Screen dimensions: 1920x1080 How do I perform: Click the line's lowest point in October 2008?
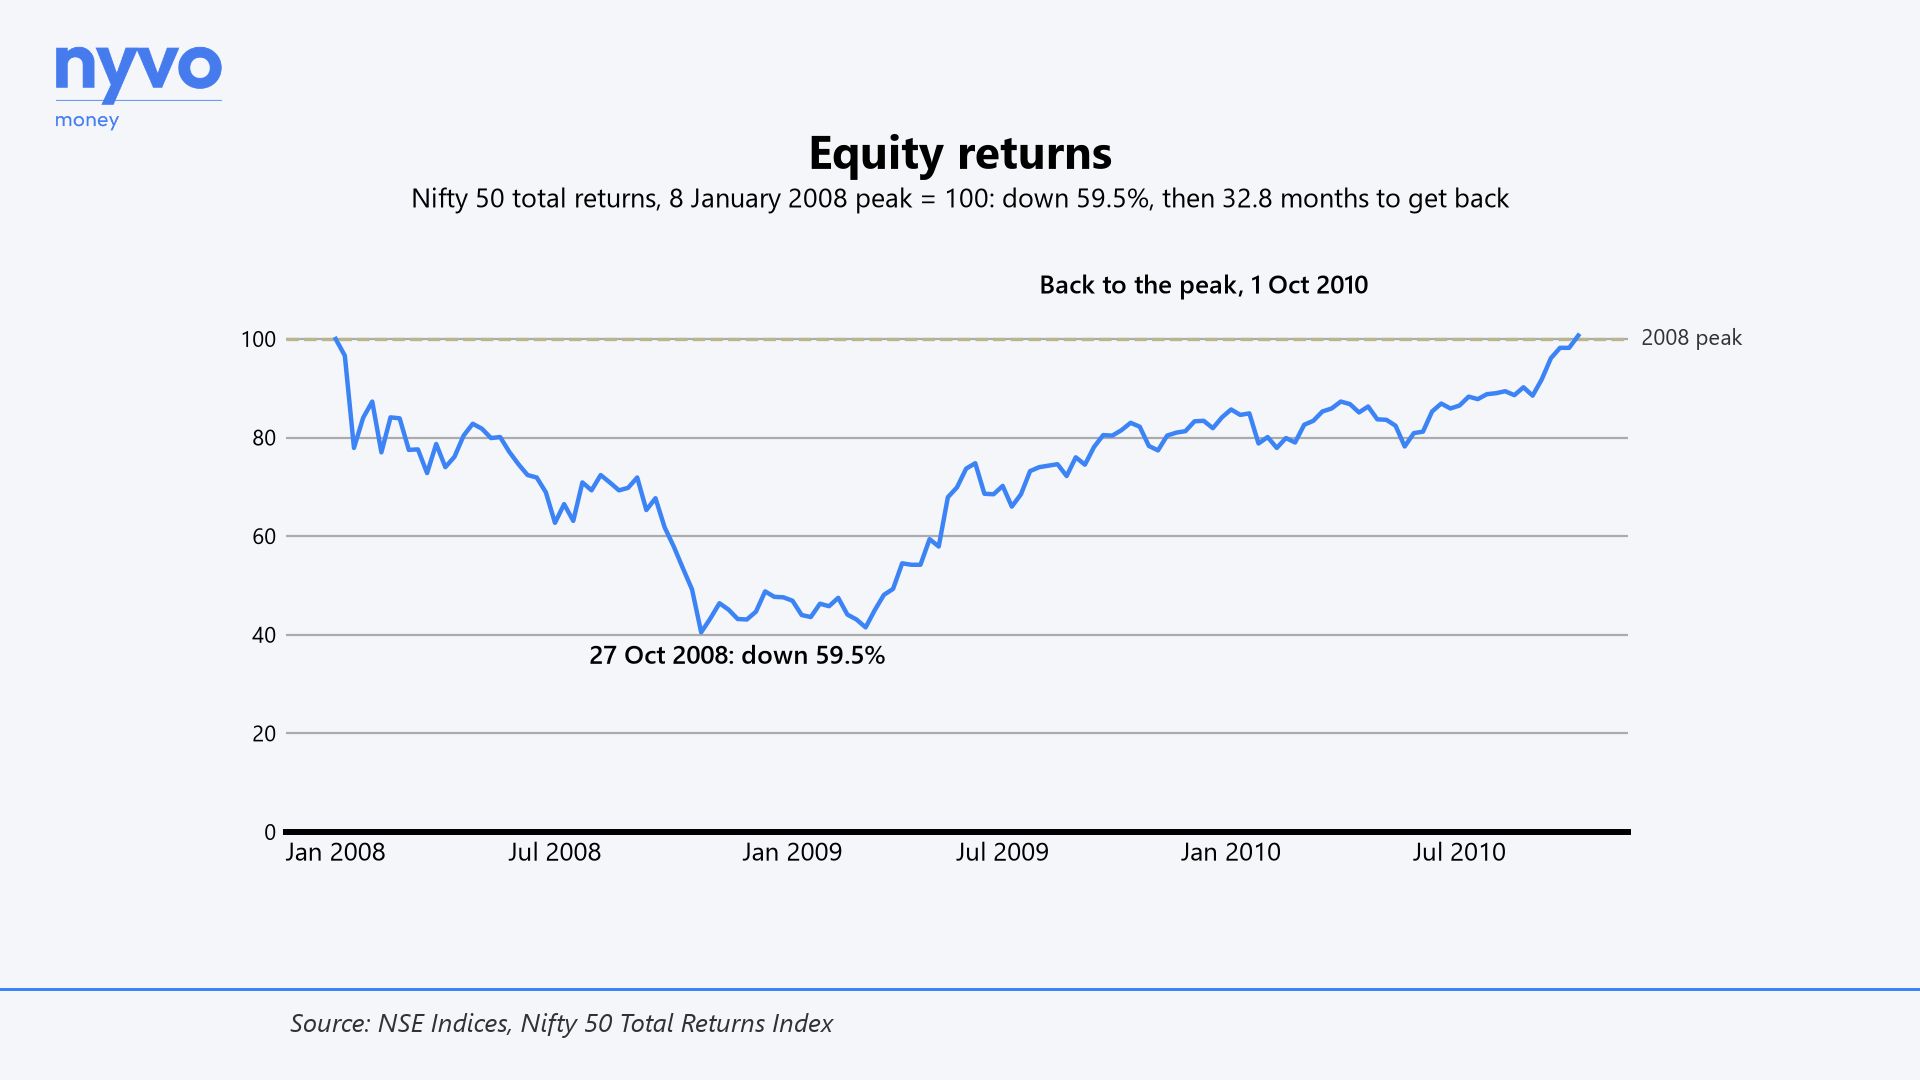pyautogui.click(x=701, y=632)
